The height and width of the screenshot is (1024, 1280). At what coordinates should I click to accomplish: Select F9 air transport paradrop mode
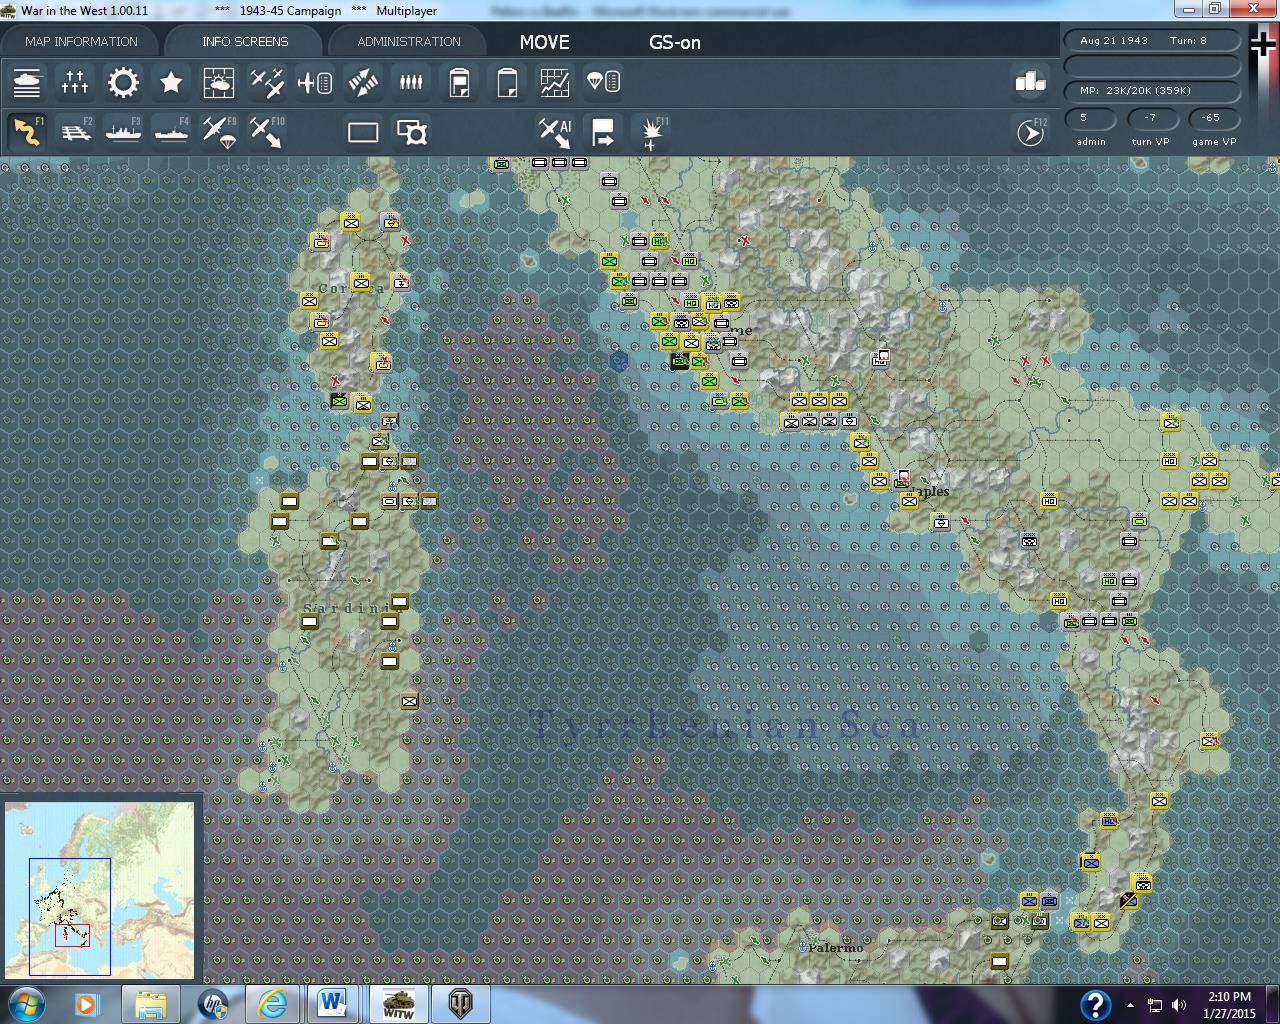pyautogui.click(x=219, y=131)
